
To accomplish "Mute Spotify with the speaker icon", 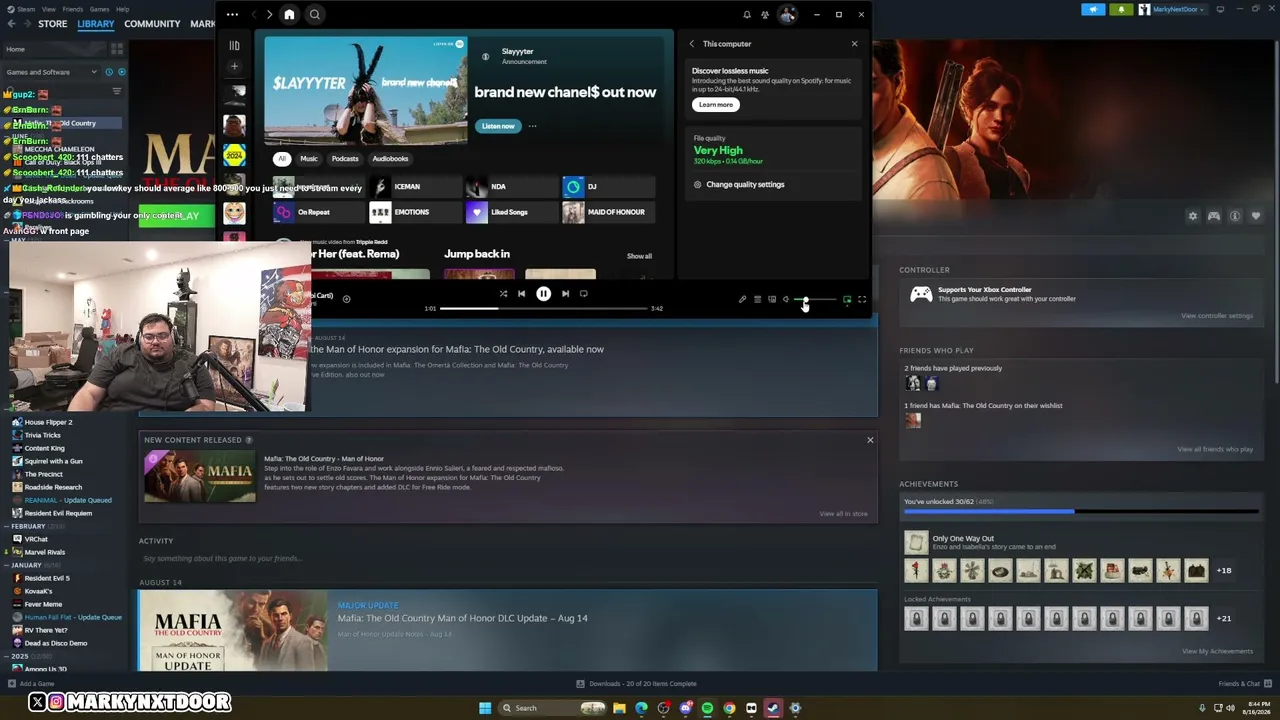I will click(x=786, y=299).
